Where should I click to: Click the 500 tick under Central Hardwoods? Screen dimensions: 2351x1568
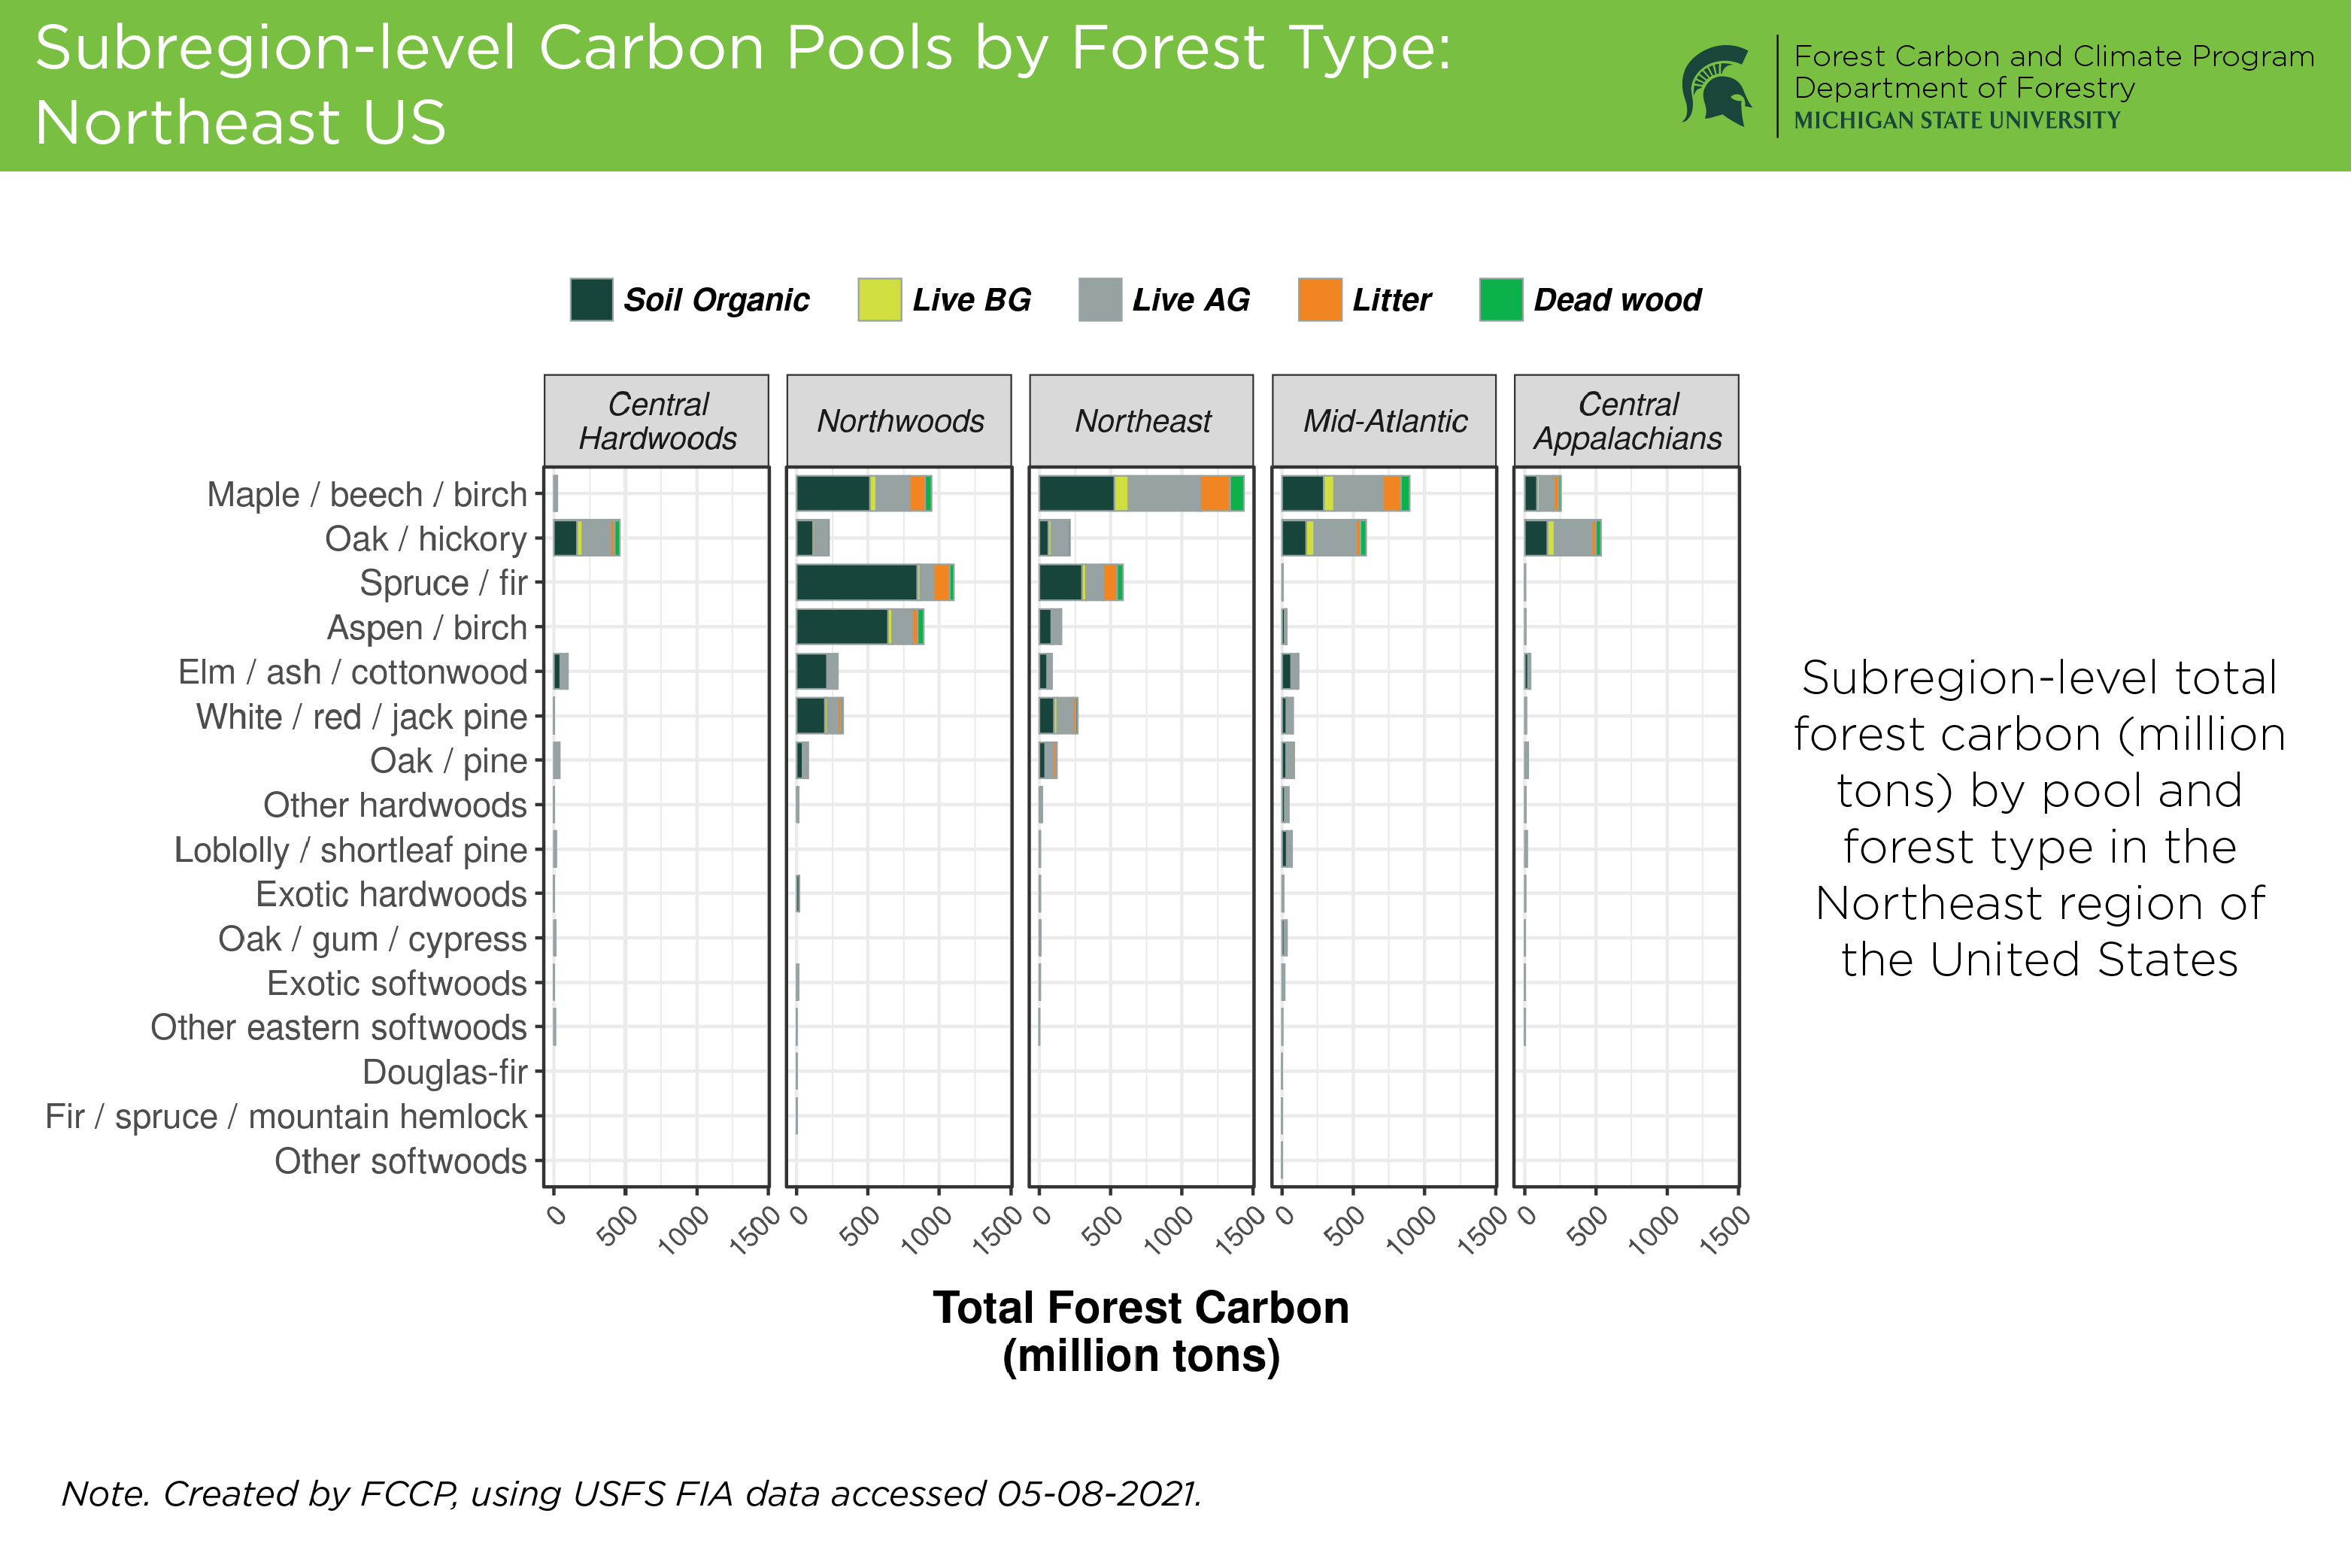coord(617,1226)
